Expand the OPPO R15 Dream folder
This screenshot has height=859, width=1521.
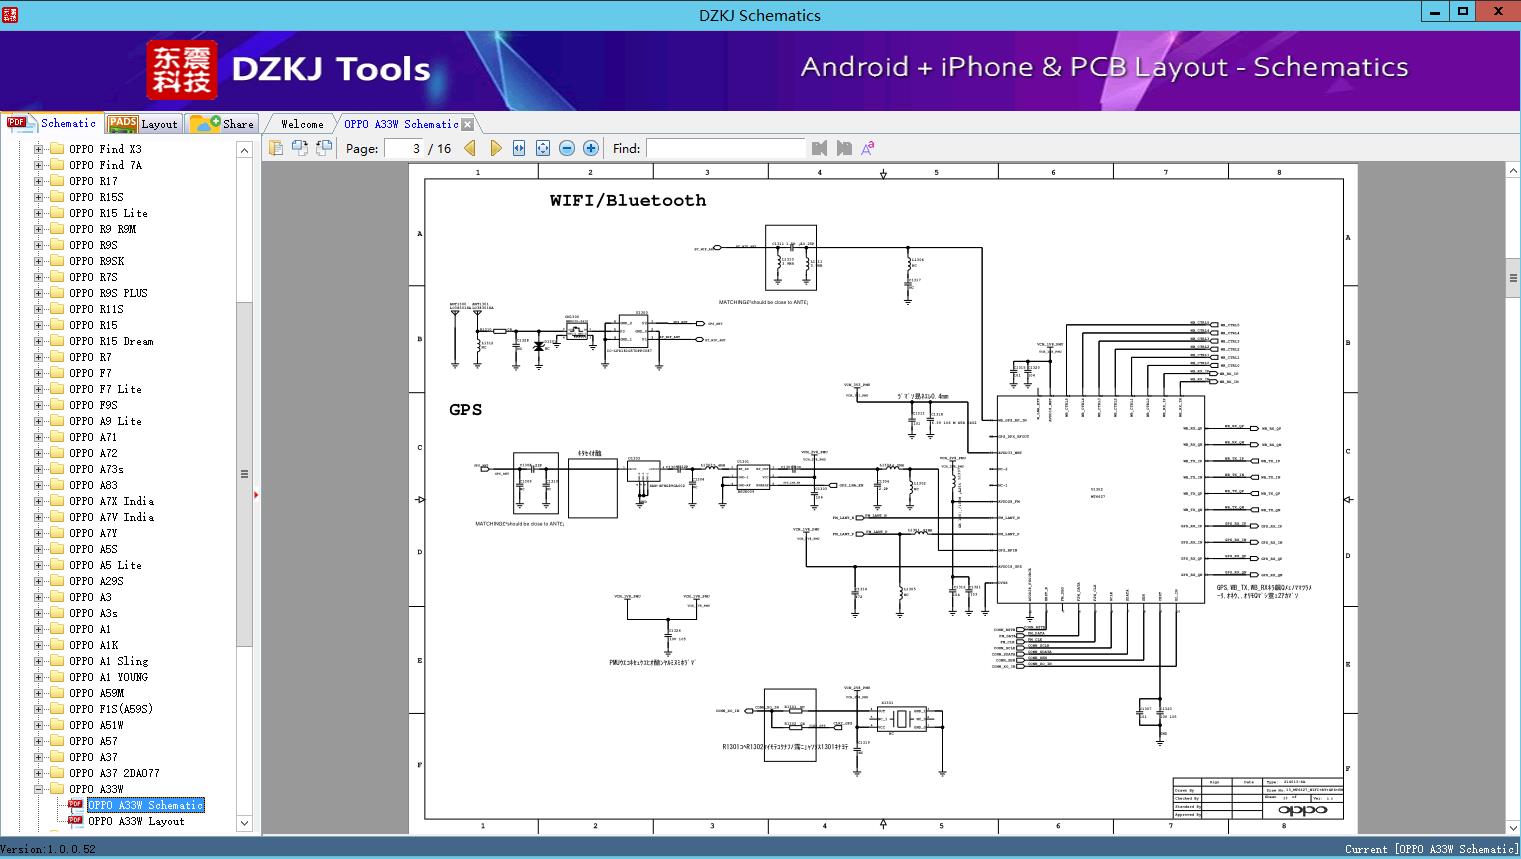(x=38, y=341)
